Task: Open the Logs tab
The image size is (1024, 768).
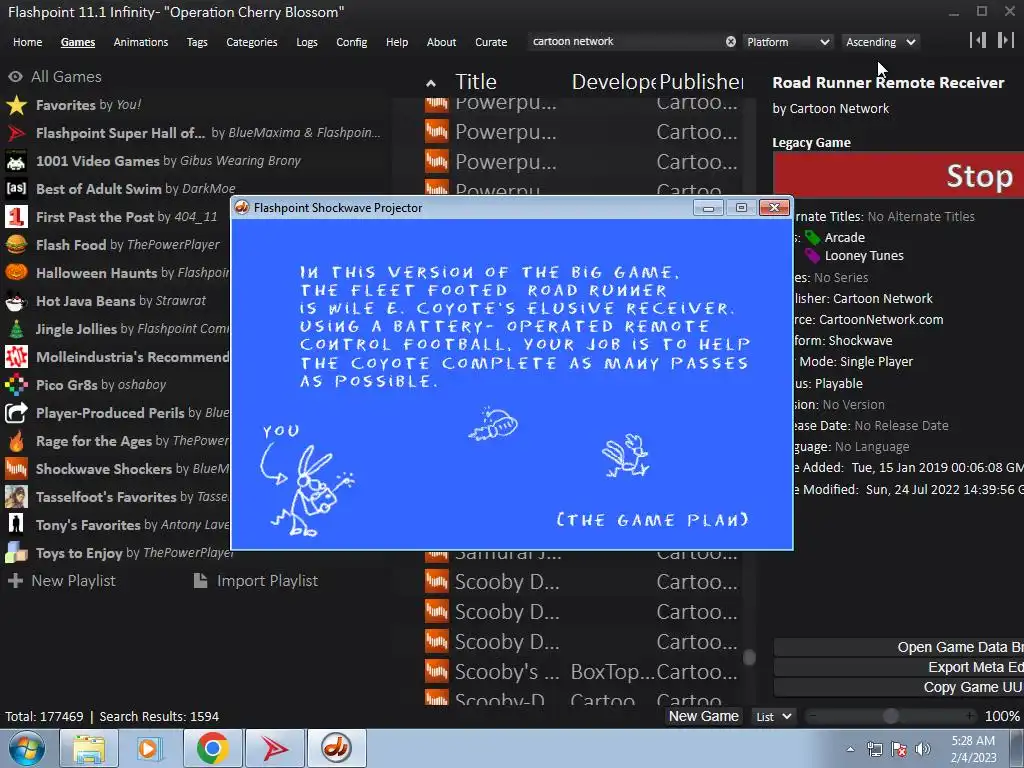Action: click(x=306, y=42)
